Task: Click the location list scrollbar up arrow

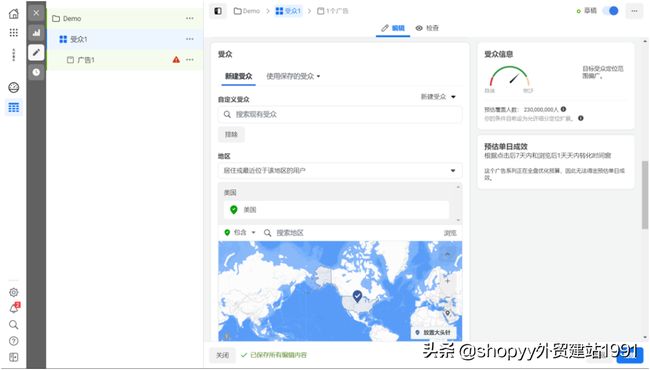Action: (x=458, y=187)
